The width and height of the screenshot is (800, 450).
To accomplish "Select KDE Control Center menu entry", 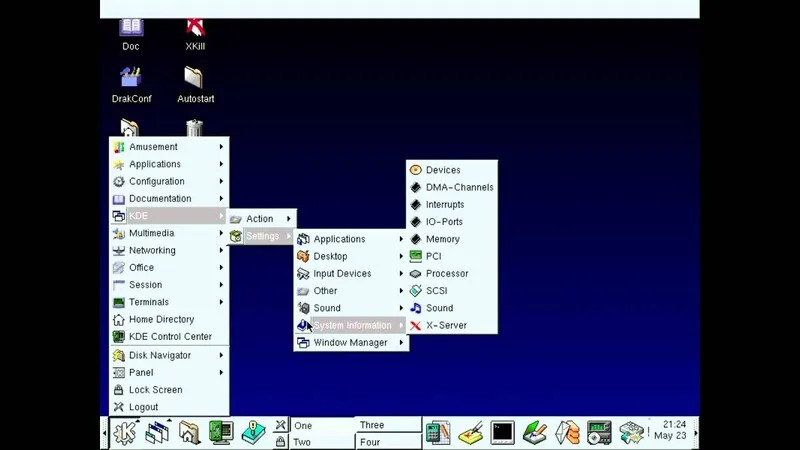I will click(169, 337).
